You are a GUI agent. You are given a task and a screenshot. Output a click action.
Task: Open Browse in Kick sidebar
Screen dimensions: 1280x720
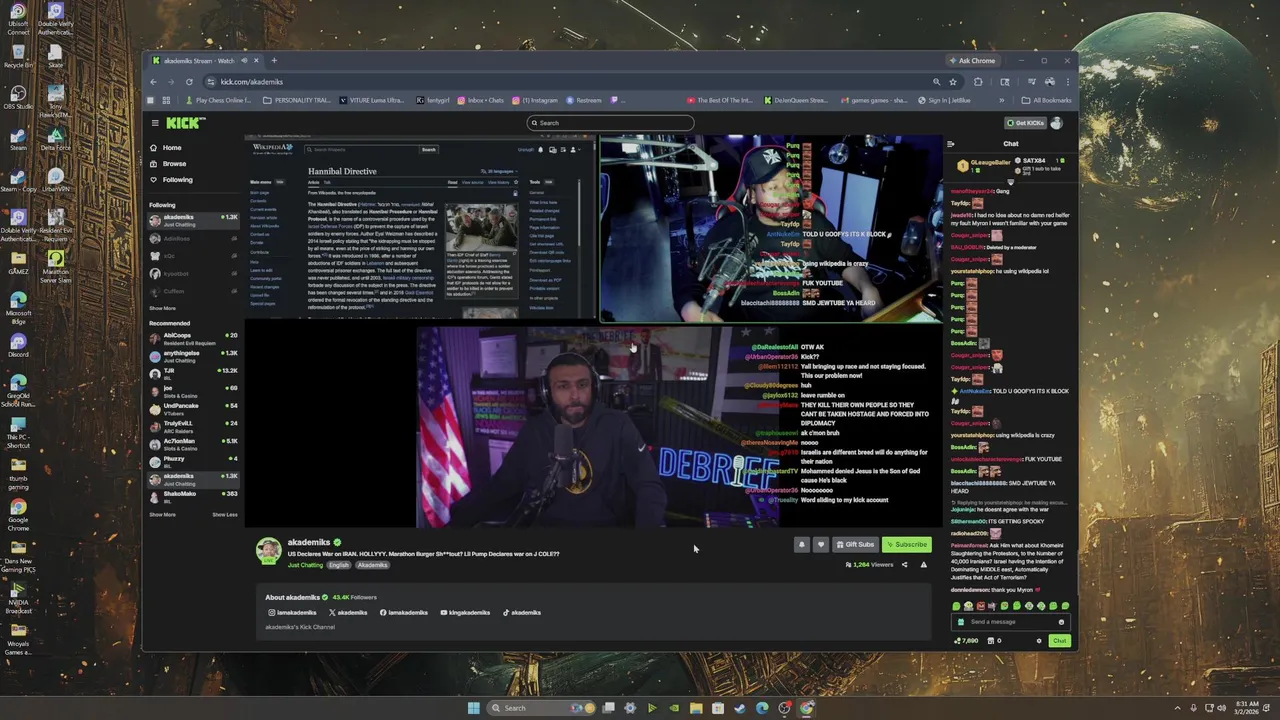(x=167, y=164)
